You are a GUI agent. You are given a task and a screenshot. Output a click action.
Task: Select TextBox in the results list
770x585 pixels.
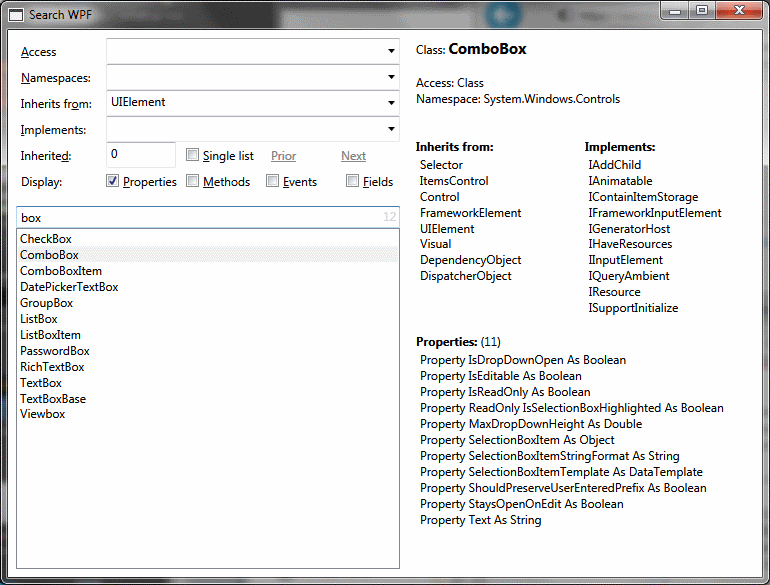207,383
